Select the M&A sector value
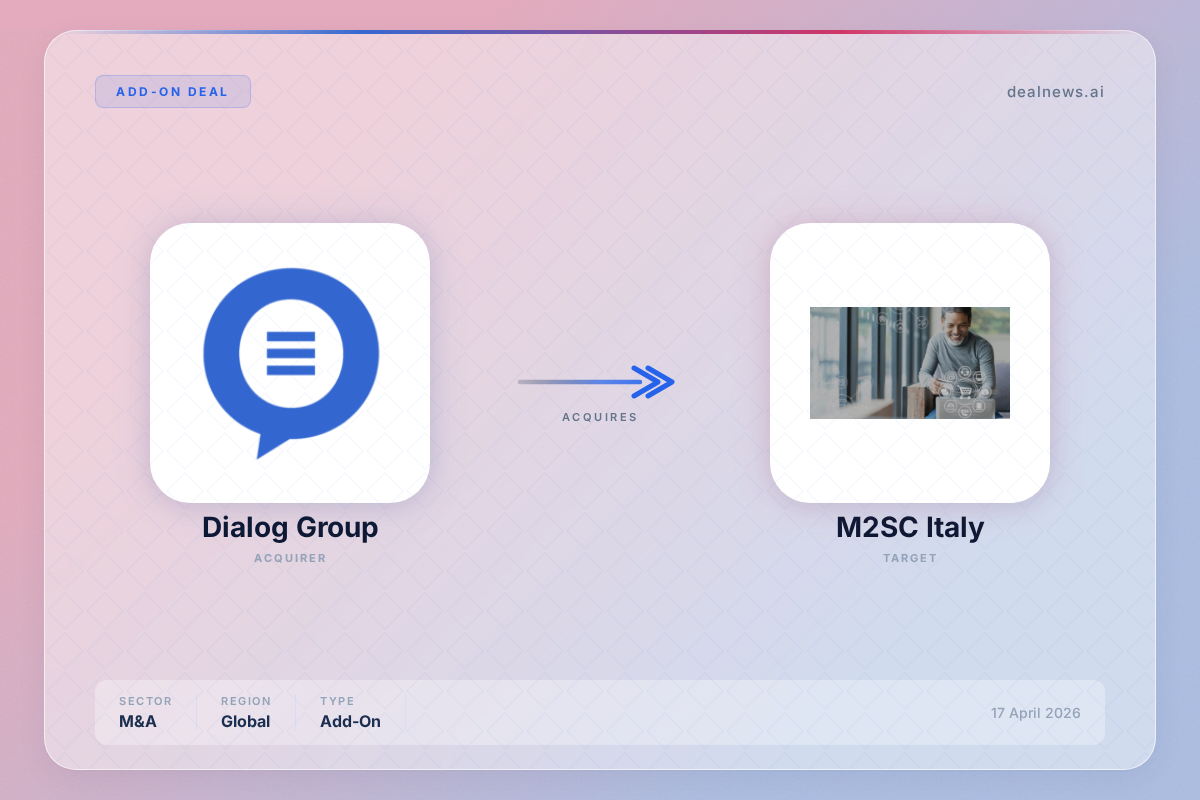1200x800 pixels. [138, 721]
